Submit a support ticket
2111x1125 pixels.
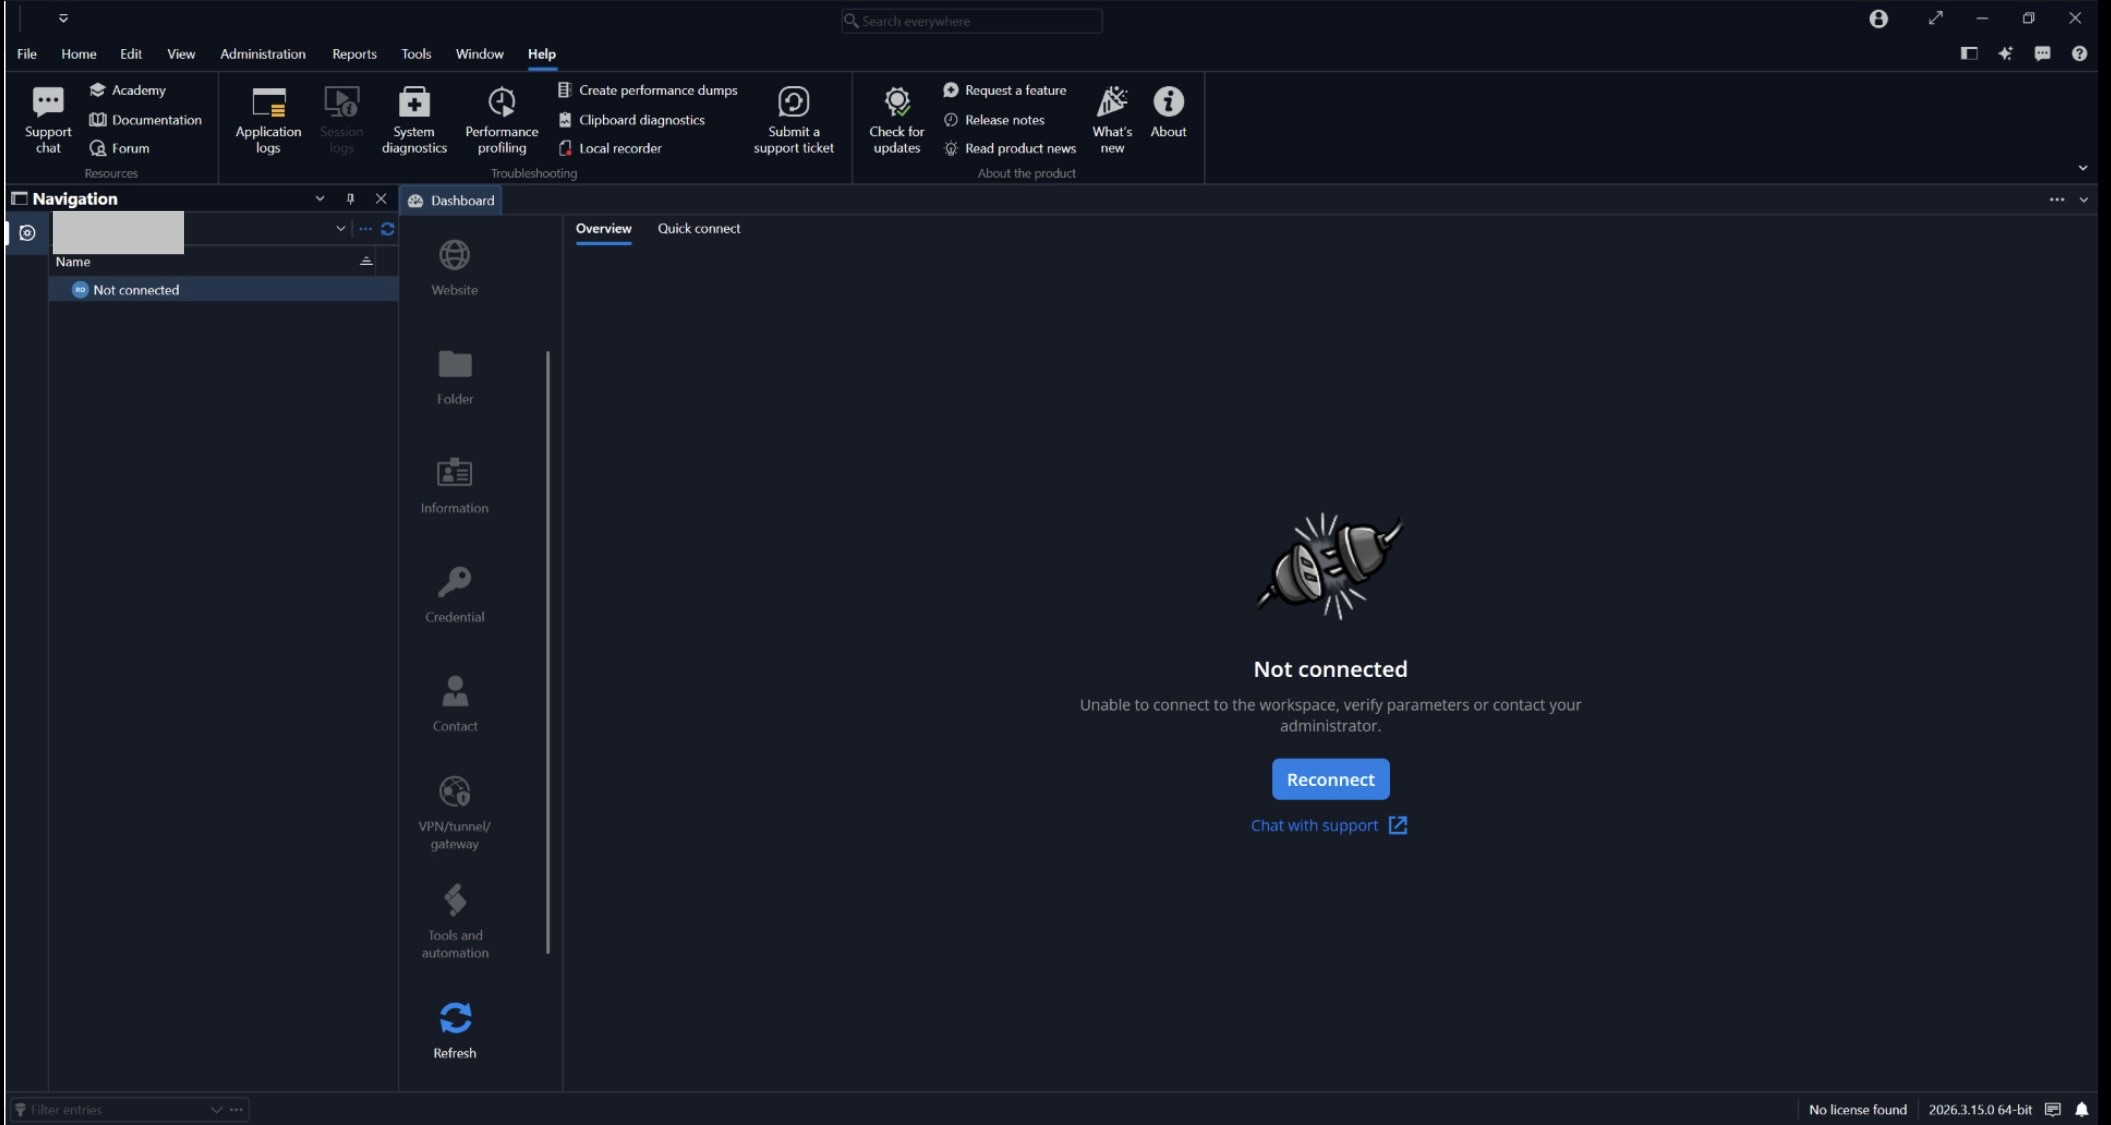pyautogui.click(x=793, y=120)
